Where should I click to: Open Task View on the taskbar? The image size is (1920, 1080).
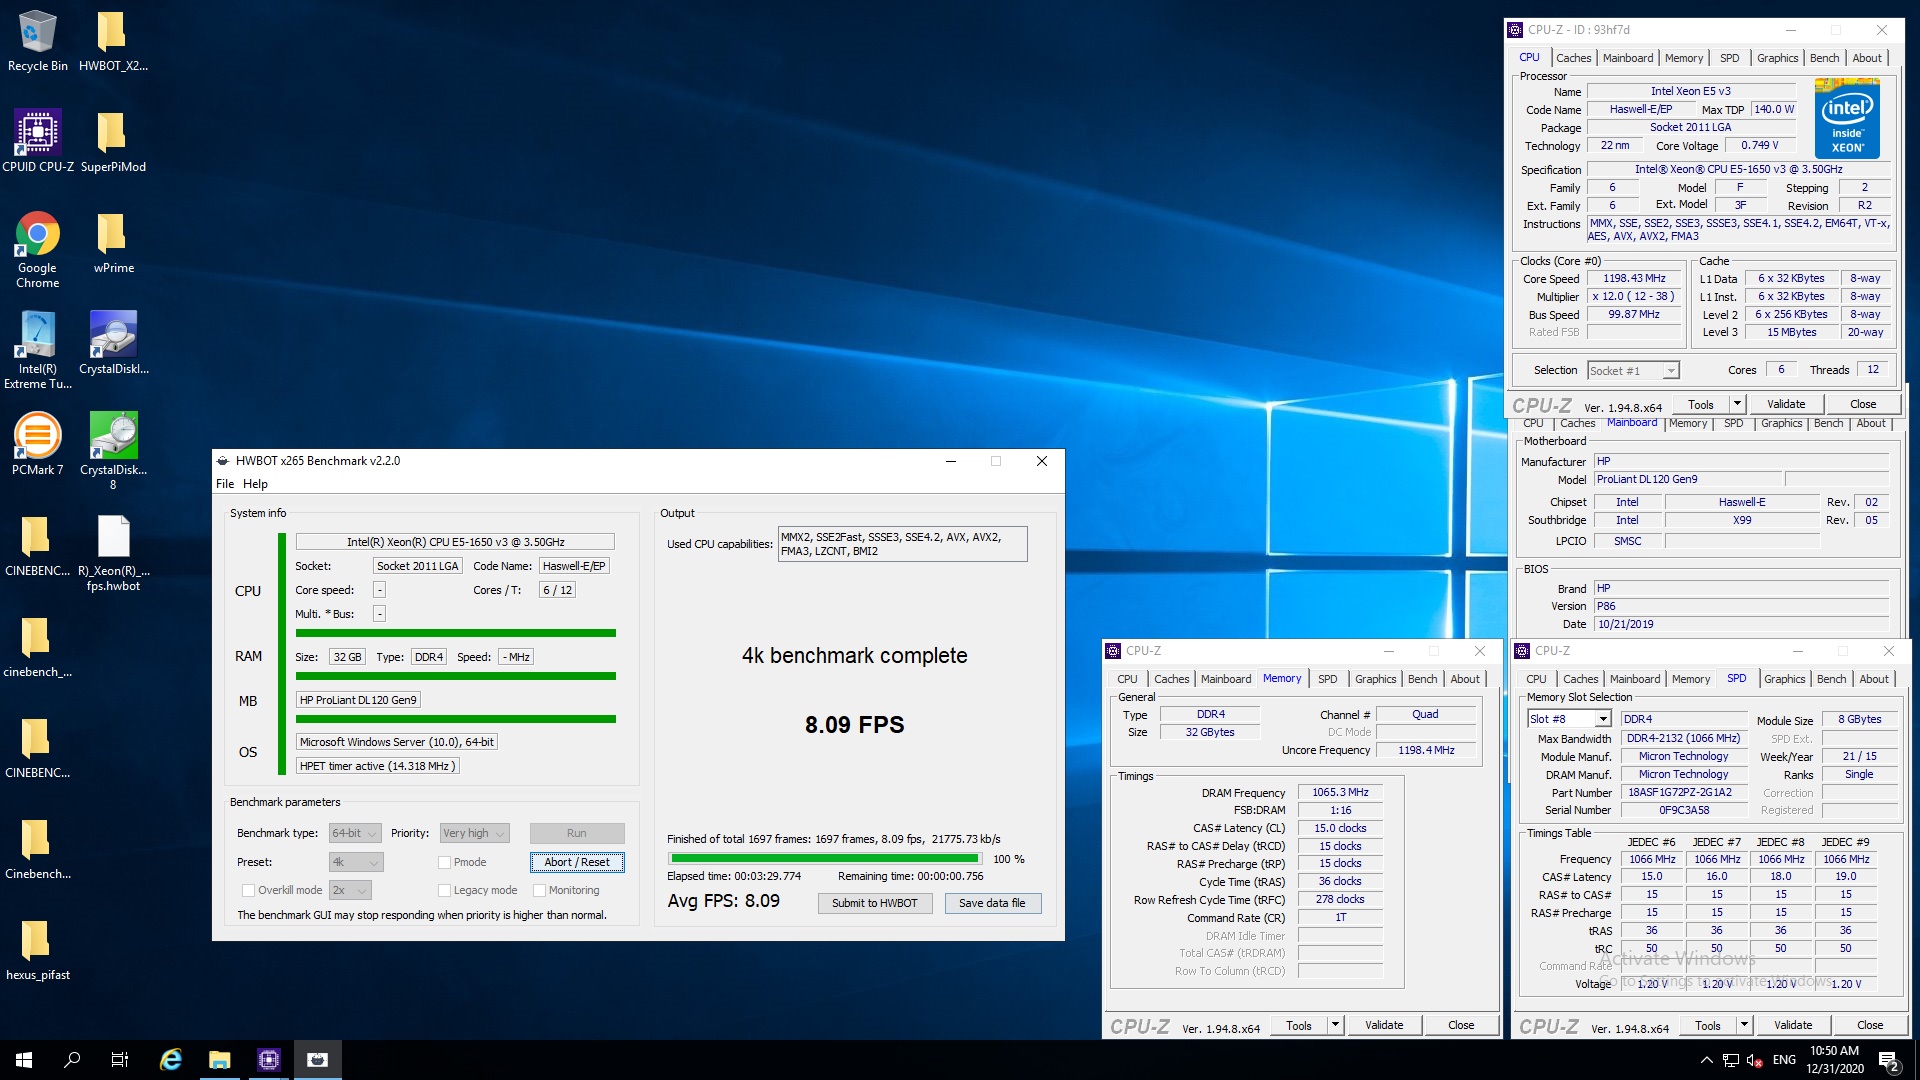tap(120, 1060)
